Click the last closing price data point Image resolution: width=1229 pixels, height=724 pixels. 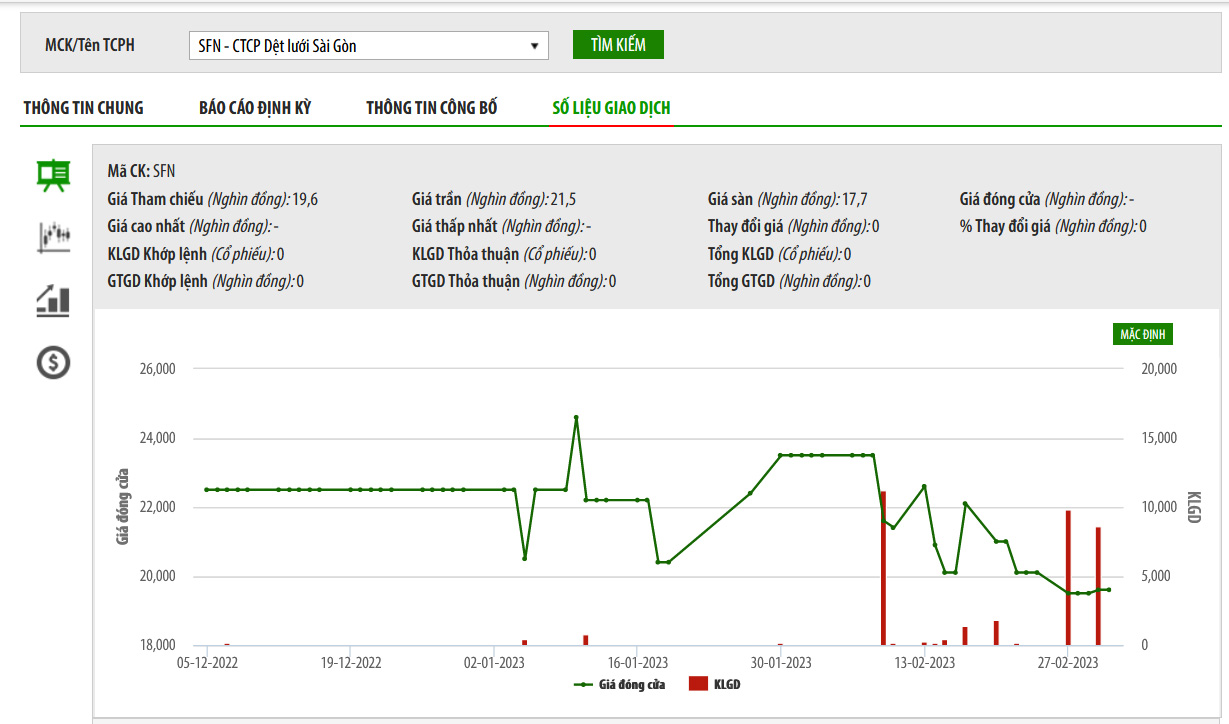[x=1108, y=589]
